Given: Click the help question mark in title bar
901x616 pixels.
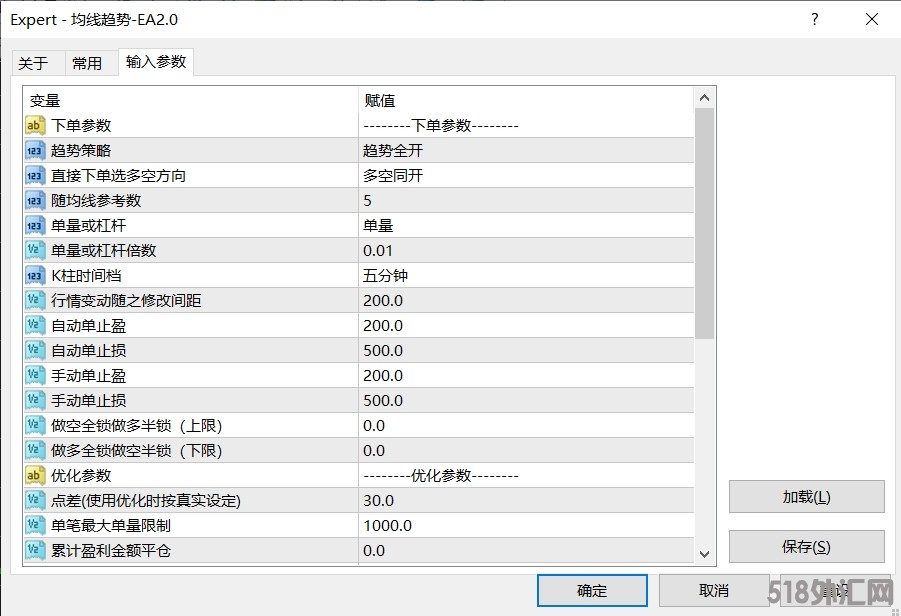Looking at the screenshot, I should [815, 20].
